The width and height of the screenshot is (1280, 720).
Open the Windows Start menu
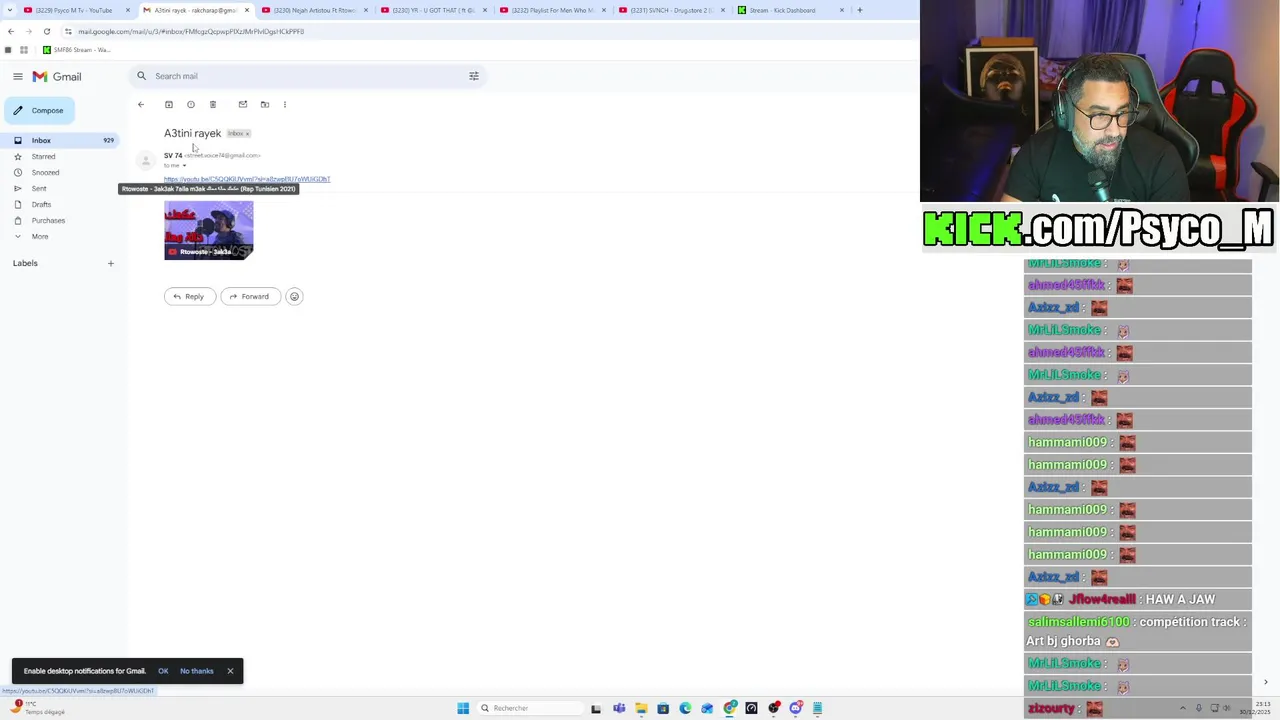point(463,708)
